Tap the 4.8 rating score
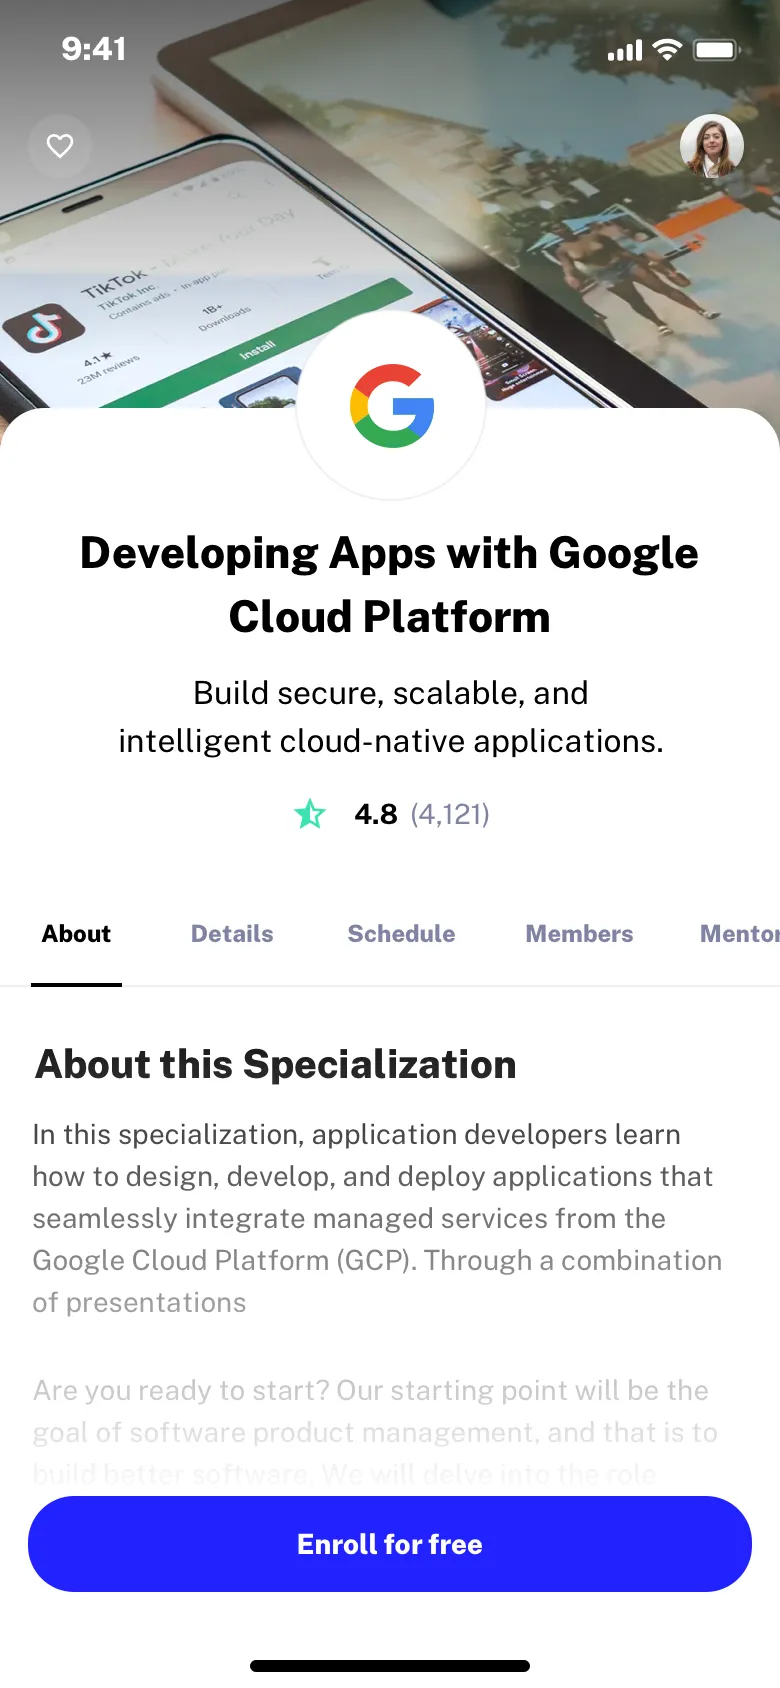The height and width of the screenshot is (1688, 780). coord(376,814)
